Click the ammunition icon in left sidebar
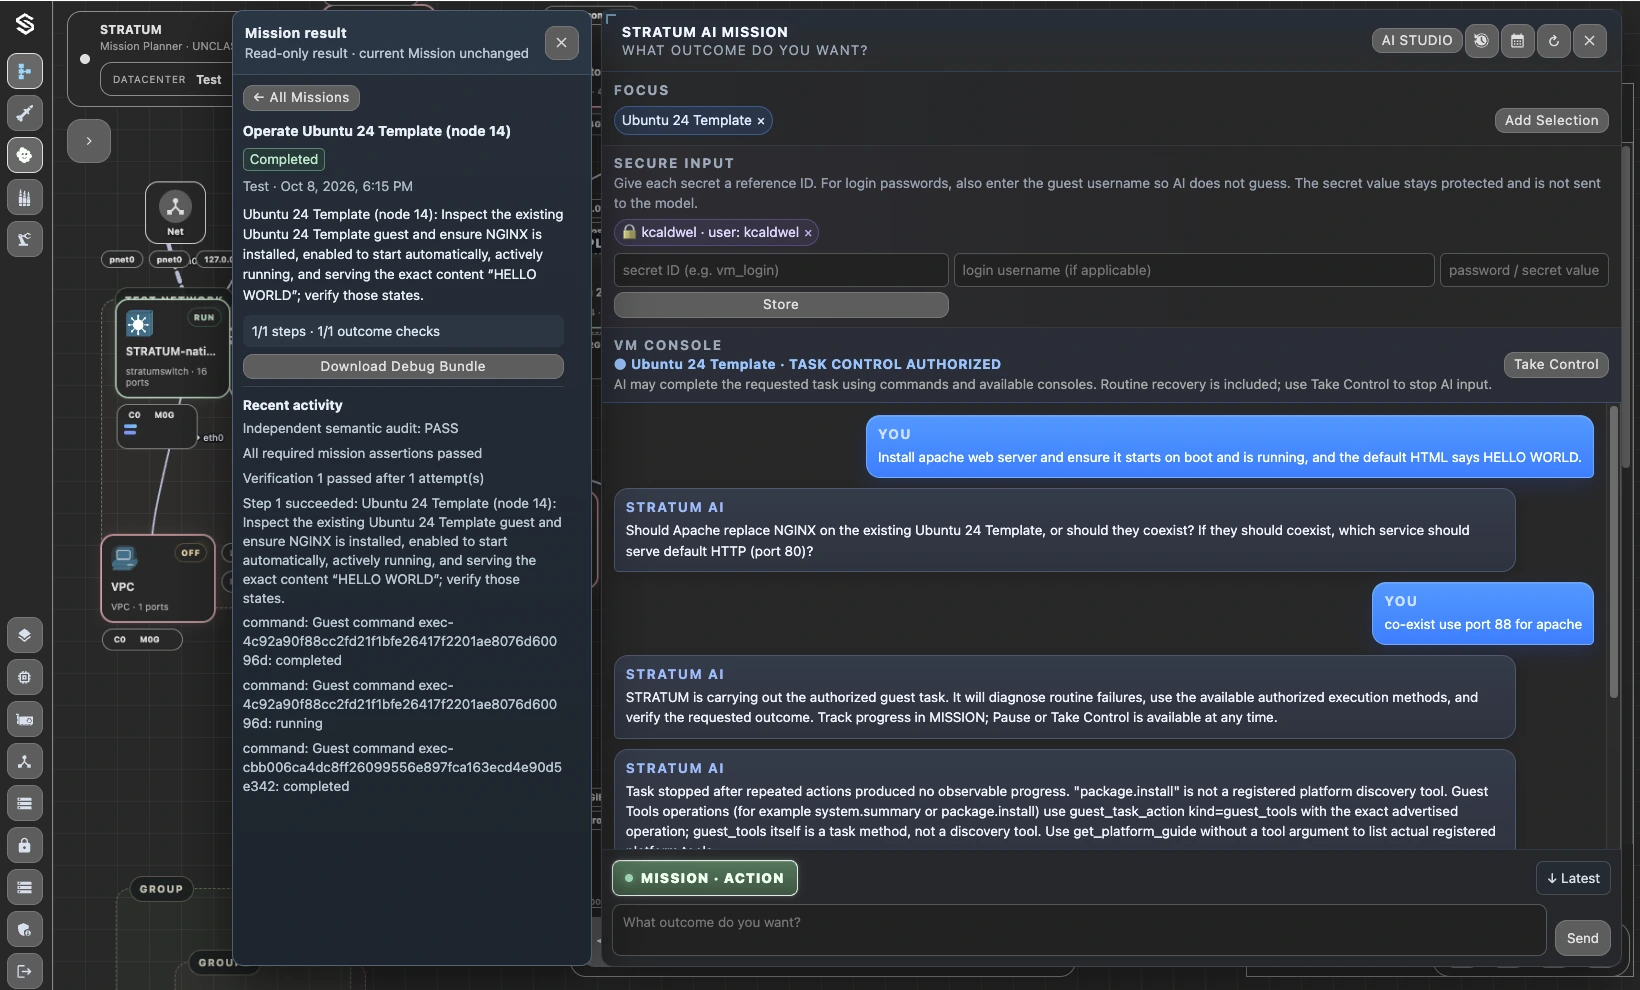Image resolution: width=1640 pixels, height=990 pixels. tap(25, 197)
